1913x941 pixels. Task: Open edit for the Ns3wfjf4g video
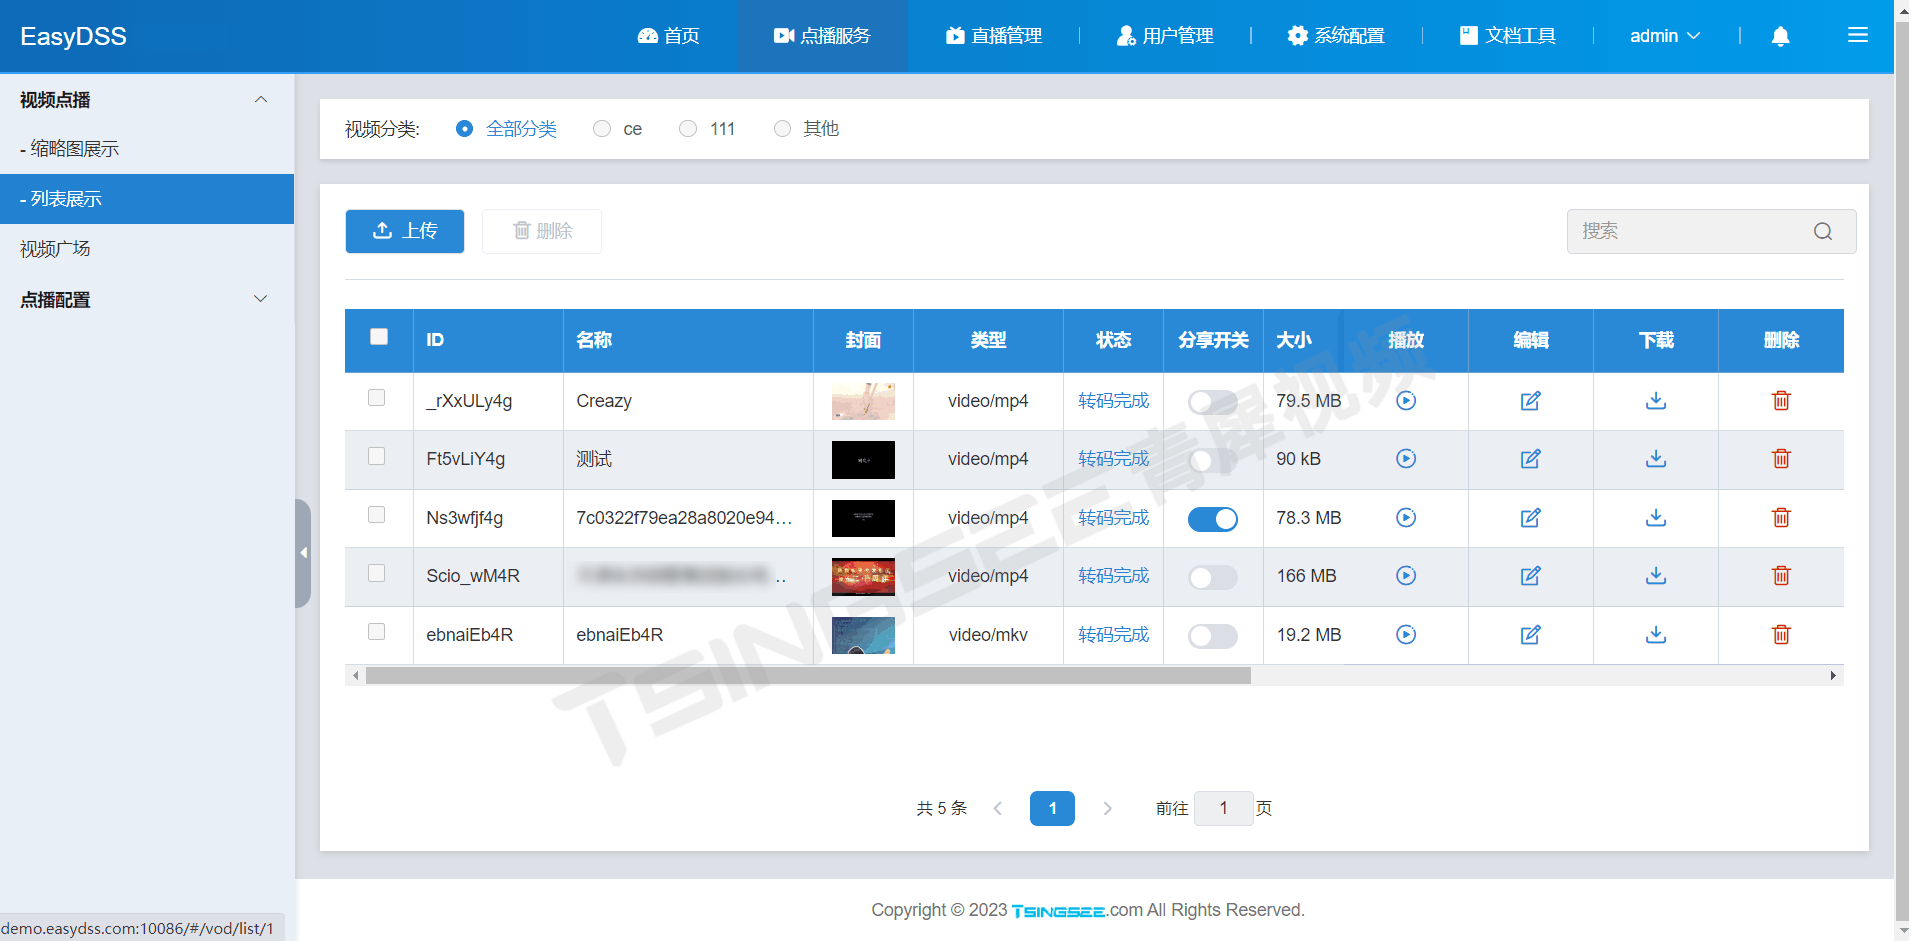click(x=1530, y=518)
